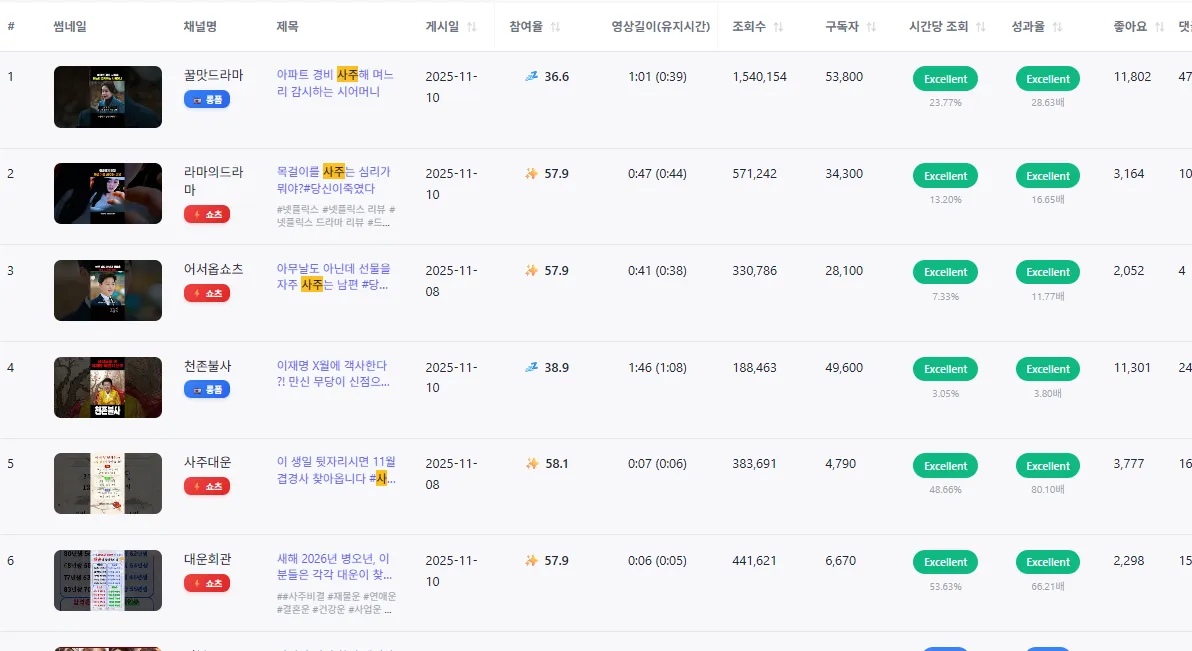The height and width of the screenshot is (651, 1192).
Task: Click the green Excellent badge in 꿀맛드라마's 시간당 조회 column
Action: [945, 78]
